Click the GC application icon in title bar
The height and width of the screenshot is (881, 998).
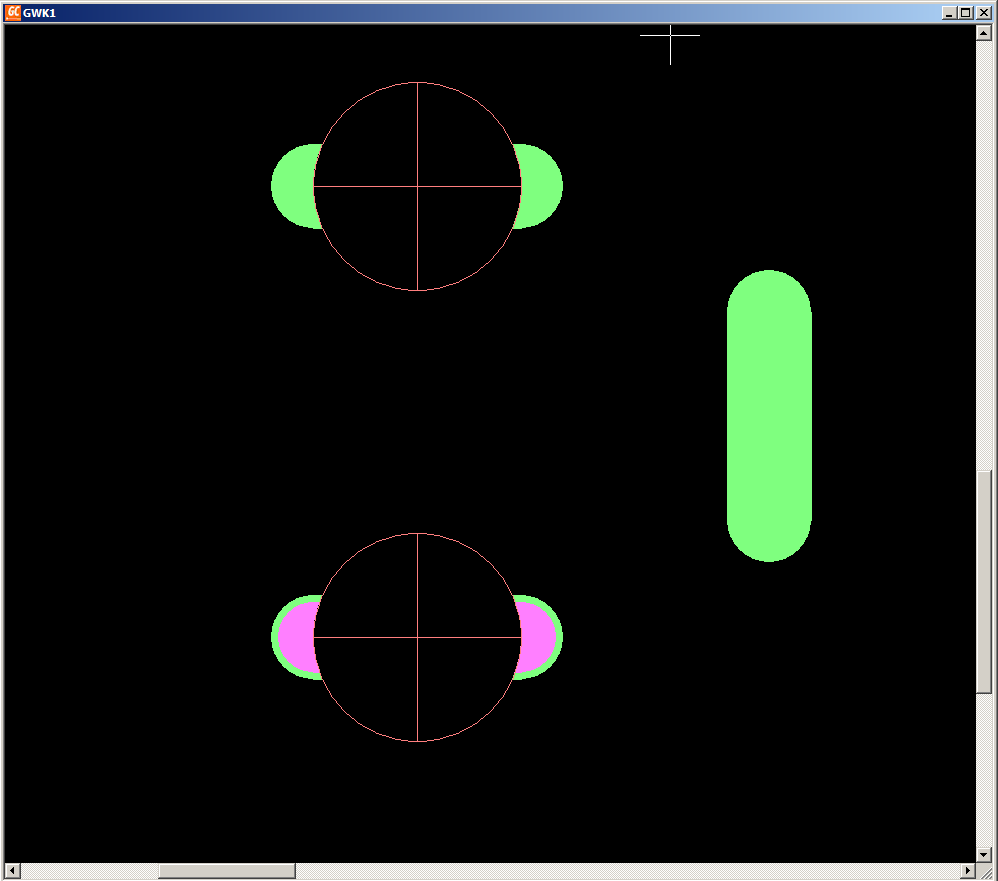click(x=13, y=13)
